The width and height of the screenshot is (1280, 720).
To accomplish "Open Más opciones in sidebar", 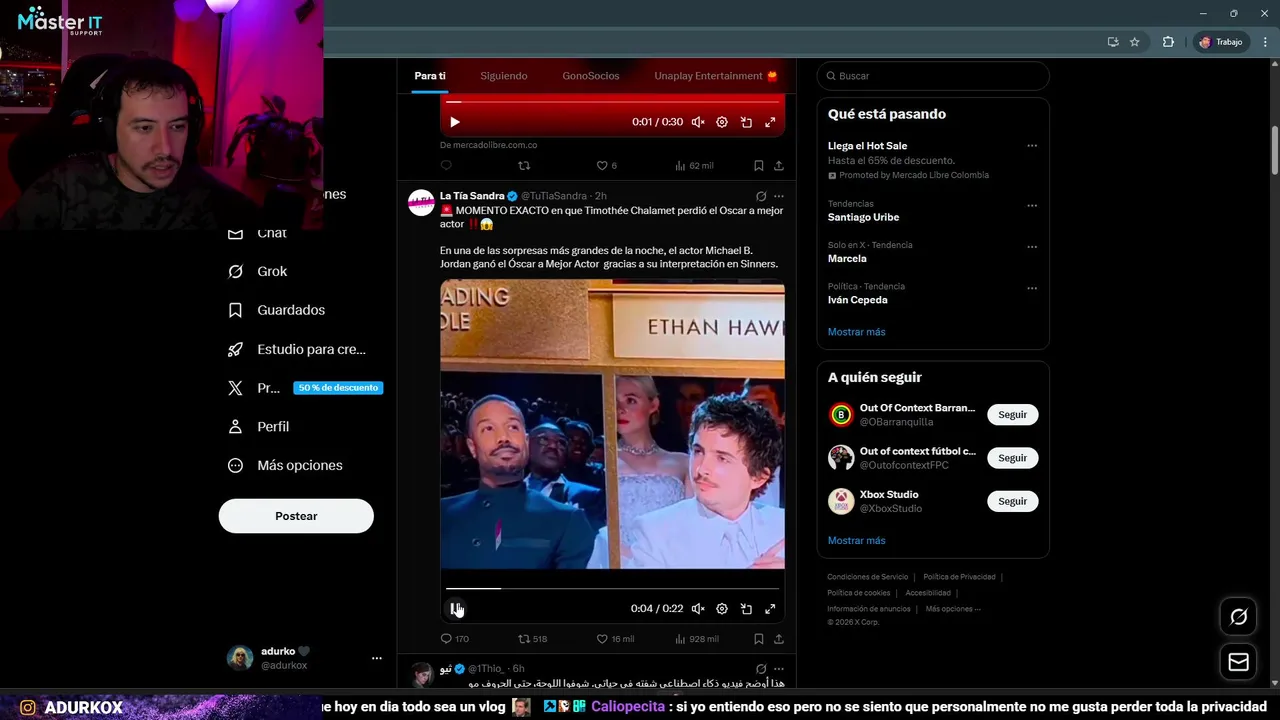I will coord(285,465).
